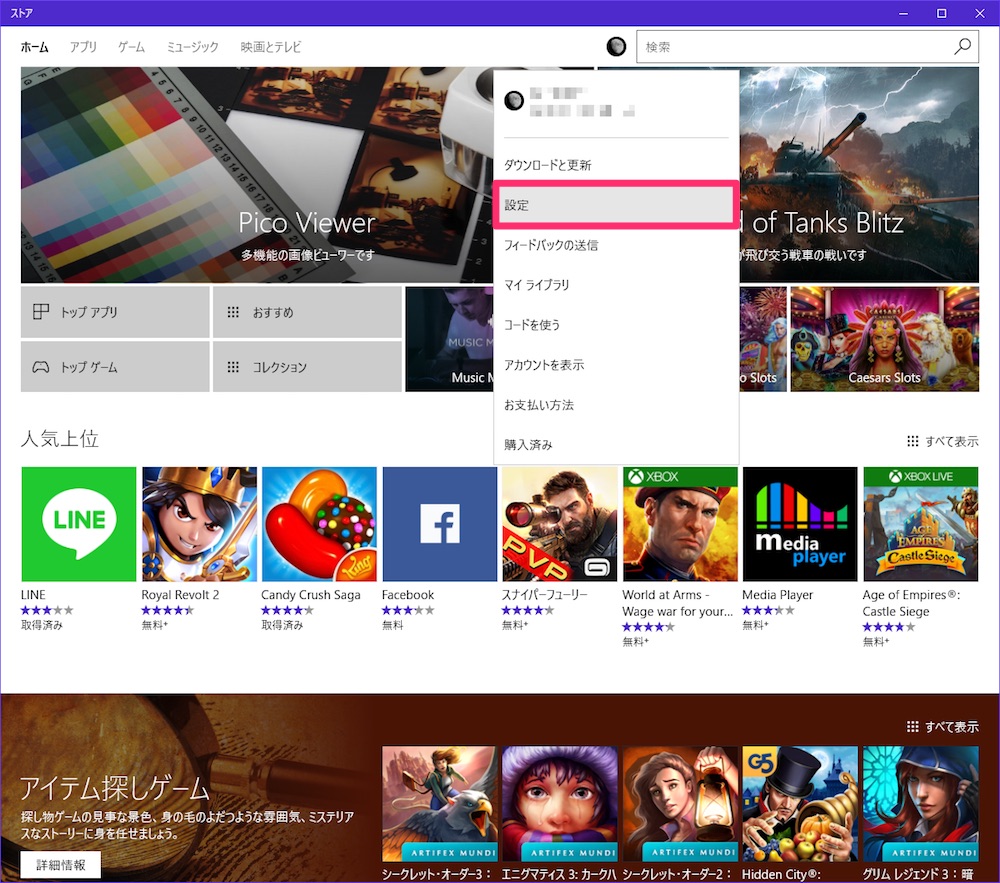
Task: Click the おすすめ button
Action: (x=307, y=312)
